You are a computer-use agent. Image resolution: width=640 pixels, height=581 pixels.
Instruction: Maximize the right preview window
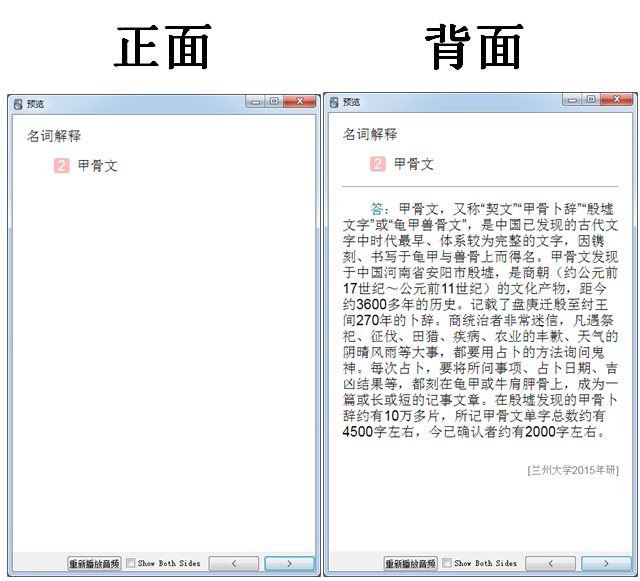591,99
